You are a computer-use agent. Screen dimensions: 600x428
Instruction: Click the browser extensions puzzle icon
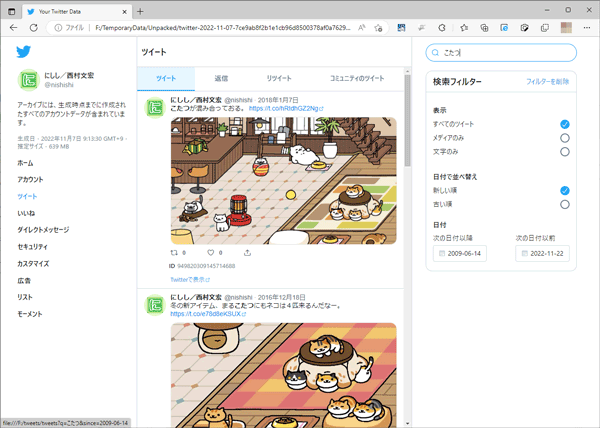coord(442,28)
